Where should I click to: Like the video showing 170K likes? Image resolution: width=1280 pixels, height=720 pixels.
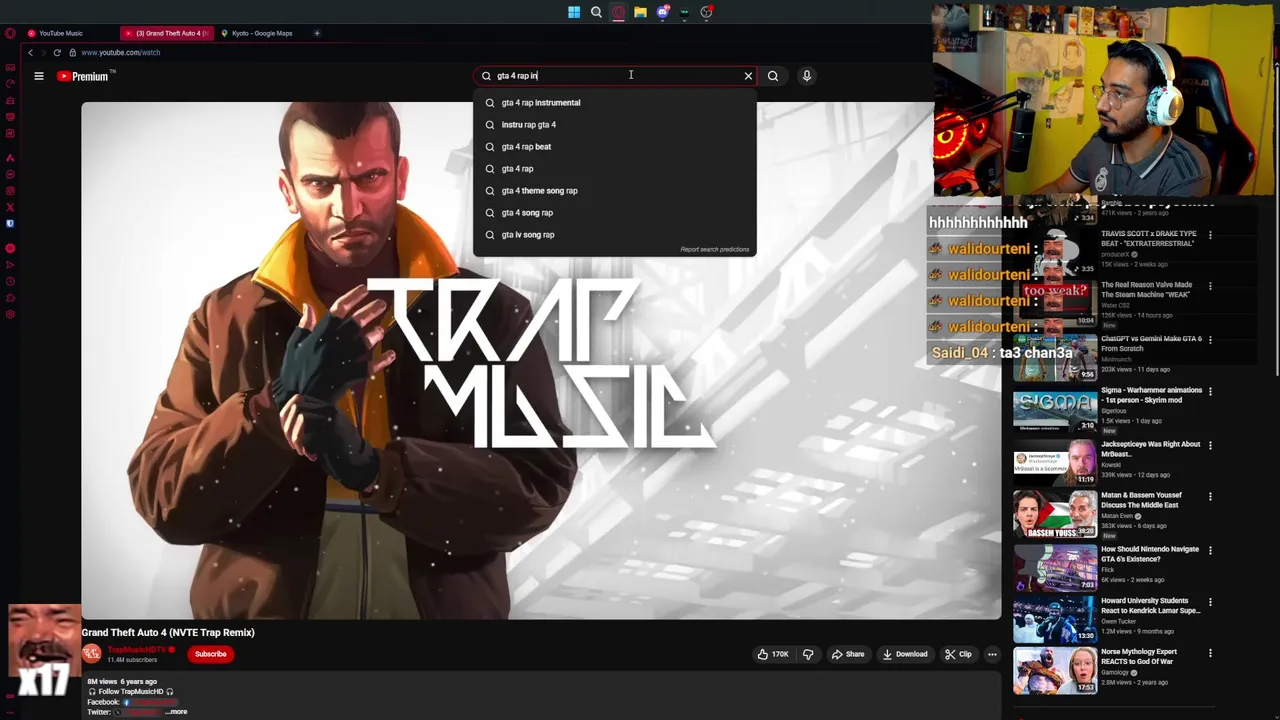(773, 654)
